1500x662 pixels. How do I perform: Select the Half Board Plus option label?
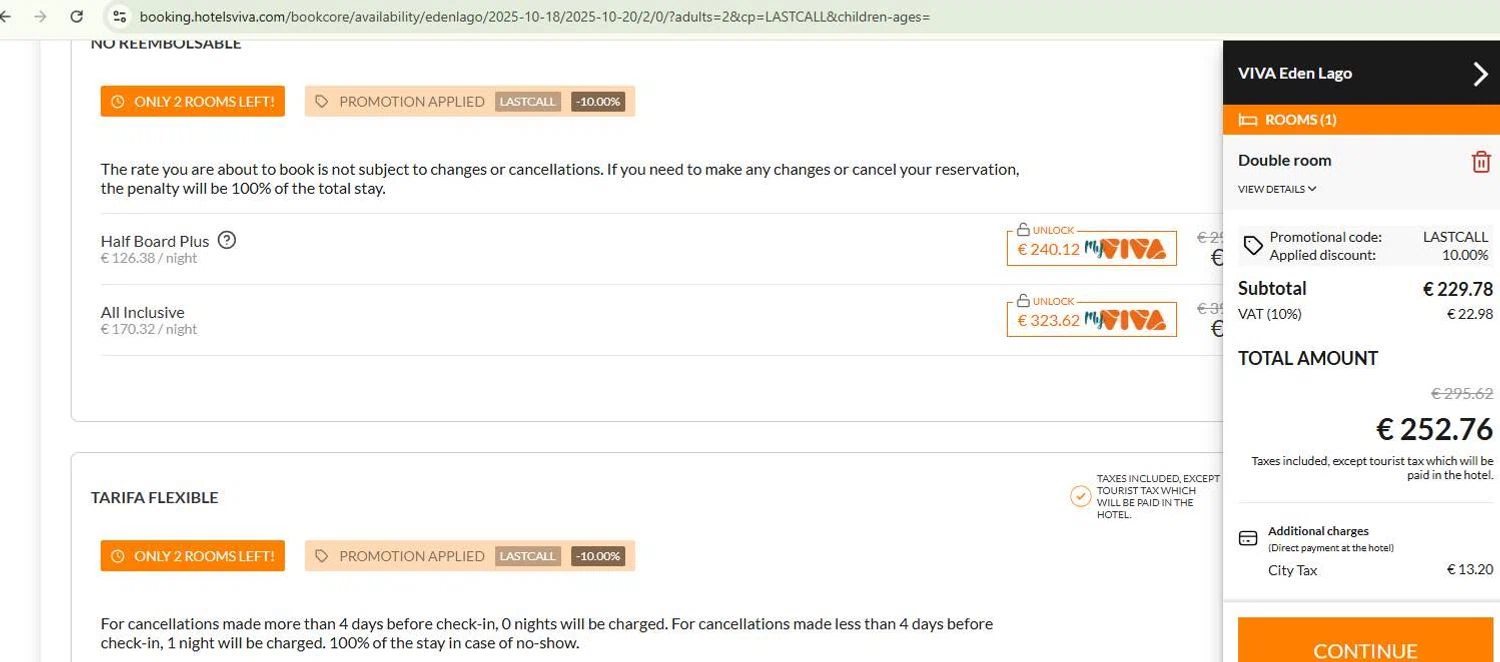(x=155, y=241)
